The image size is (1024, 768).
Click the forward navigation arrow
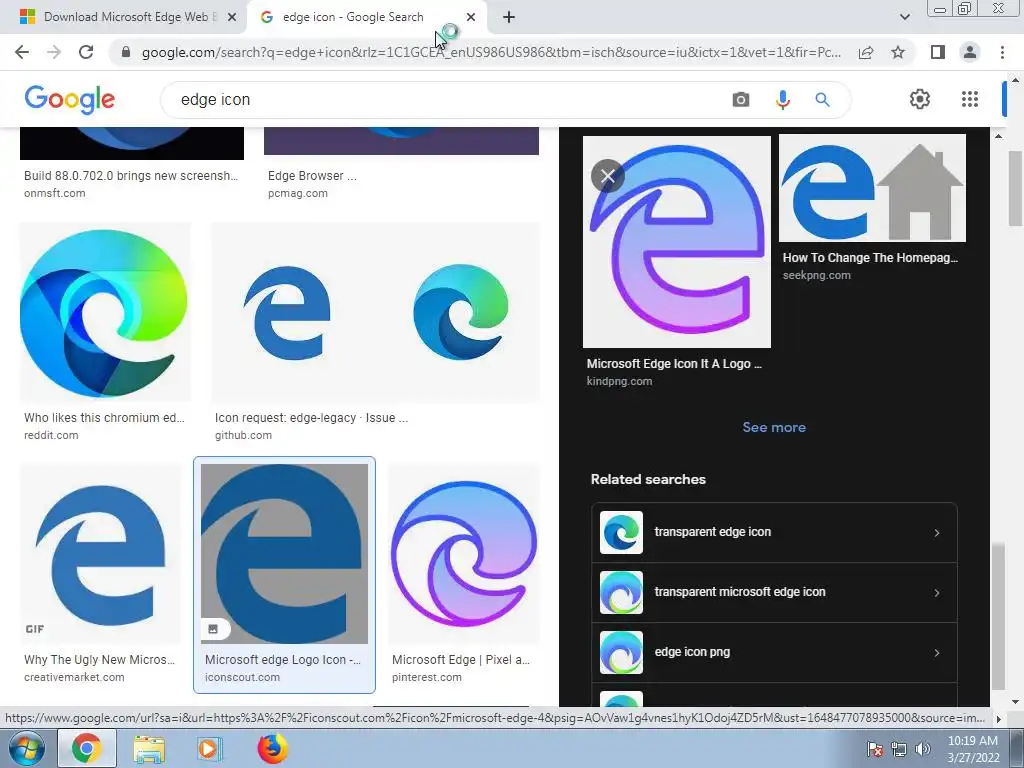pos(54,52)
